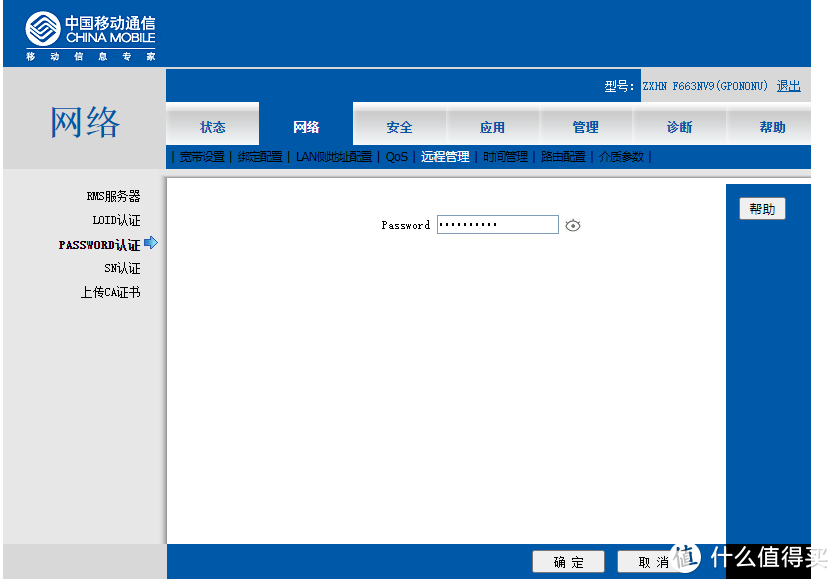
Task: Open QoS submenu
Action: (x=396, y=157)
